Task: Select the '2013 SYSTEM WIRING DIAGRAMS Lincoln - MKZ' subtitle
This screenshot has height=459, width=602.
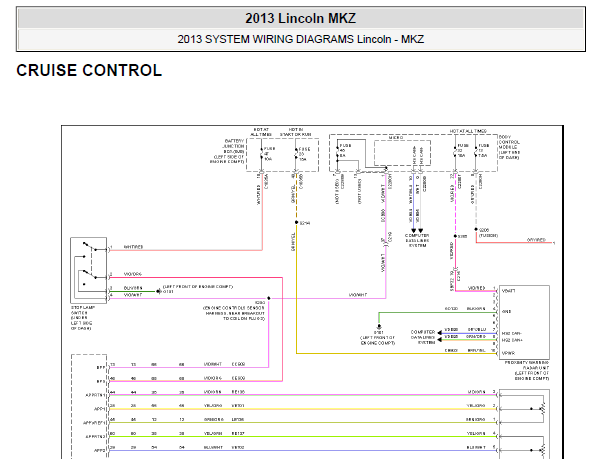Action: (x=301, y=39)
